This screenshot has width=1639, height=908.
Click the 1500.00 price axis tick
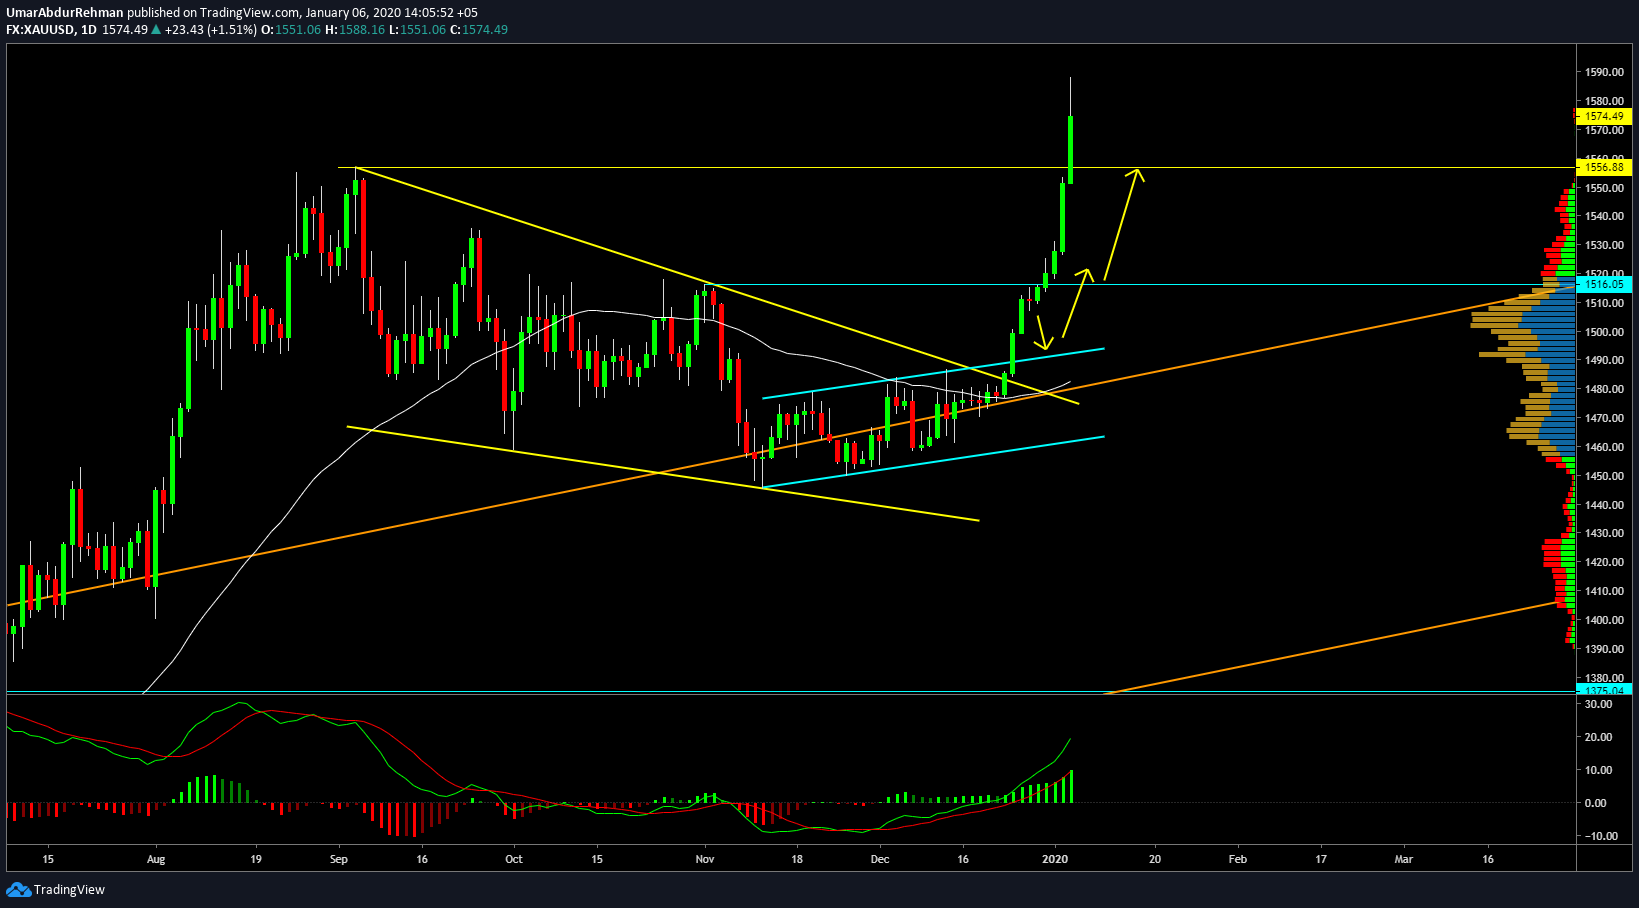[1604, 332]
